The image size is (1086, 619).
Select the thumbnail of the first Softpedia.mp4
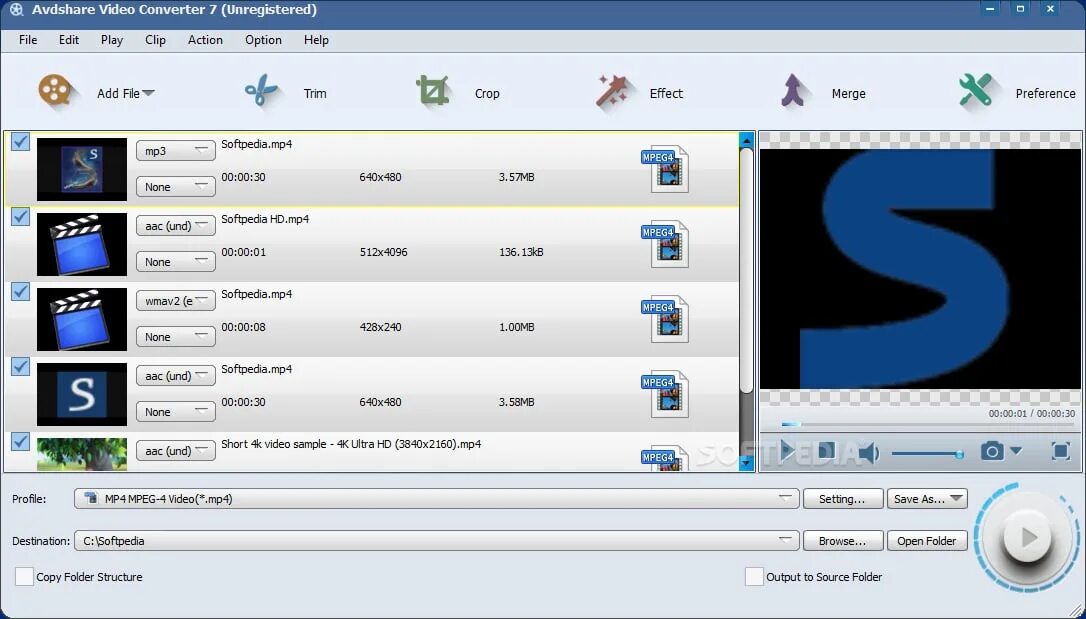tap(82, 169)
